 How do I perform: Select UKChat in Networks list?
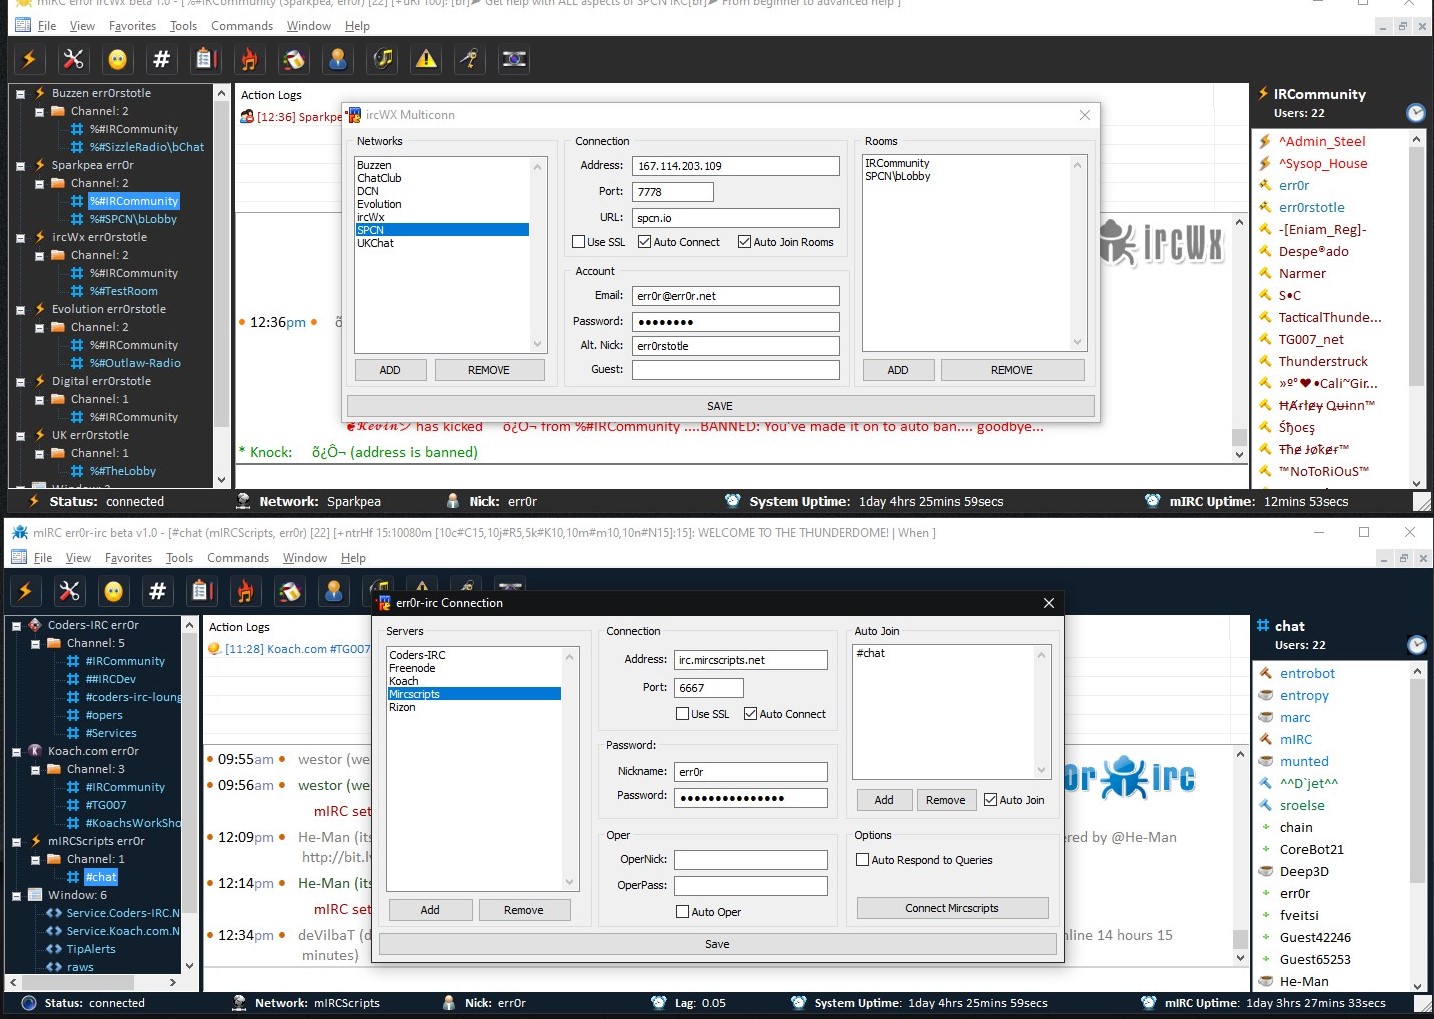(441, 243)
